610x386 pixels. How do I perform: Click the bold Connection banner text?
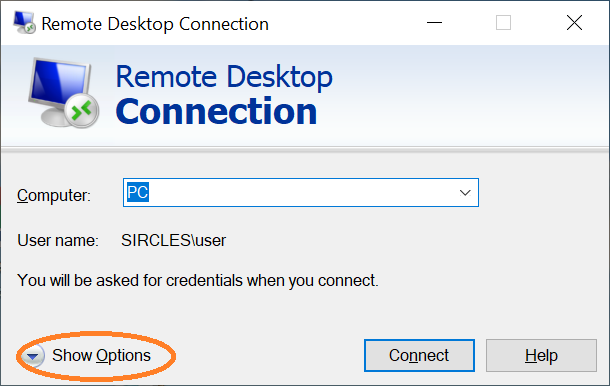[x=216, y=112]
